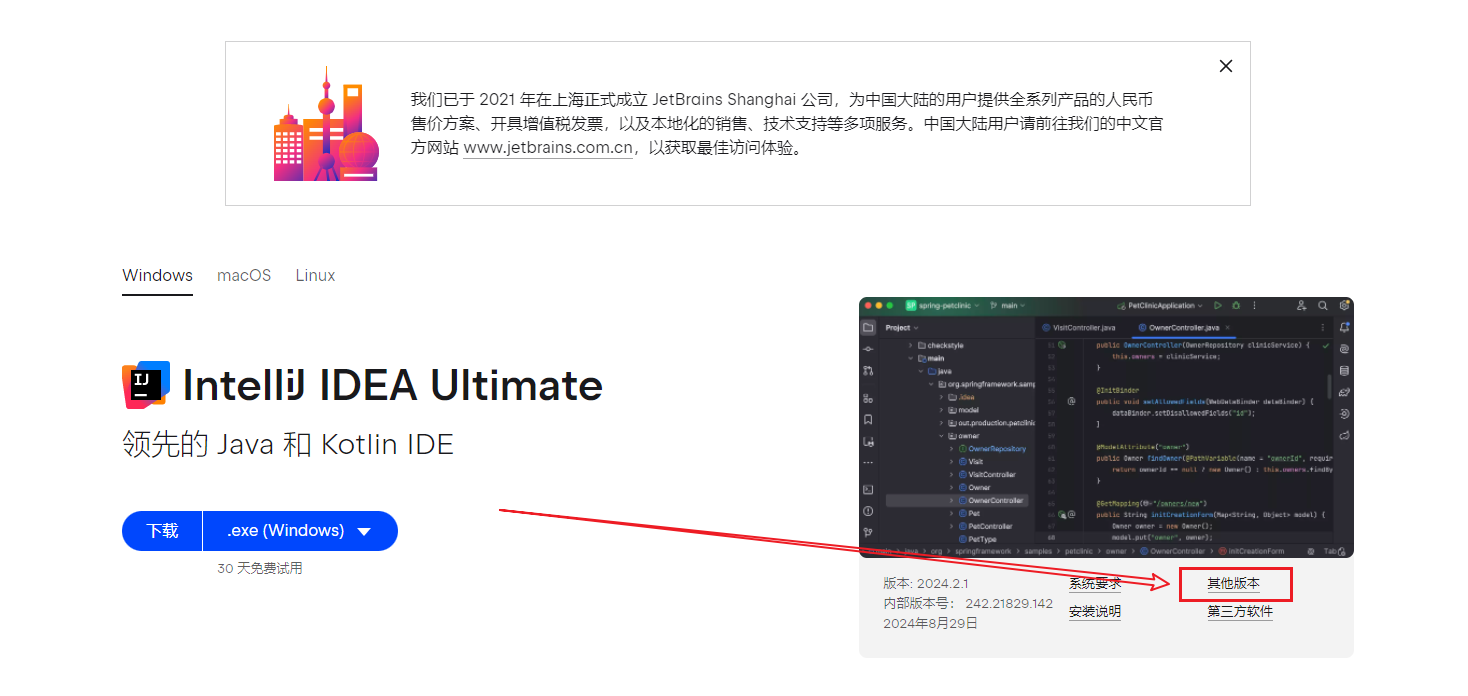Click the Project folder icon in IDE sidebar
The width and height of the screenshot is (1468, 696).
(868, 327)
